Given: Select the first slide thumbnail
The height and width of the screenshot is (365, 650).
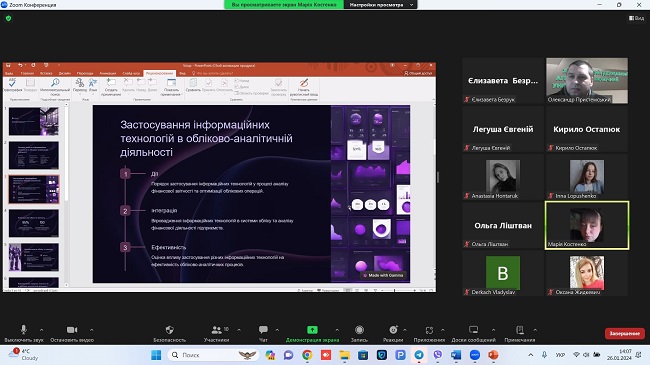Looking at the screenshot, I should (x=34, y=121).
